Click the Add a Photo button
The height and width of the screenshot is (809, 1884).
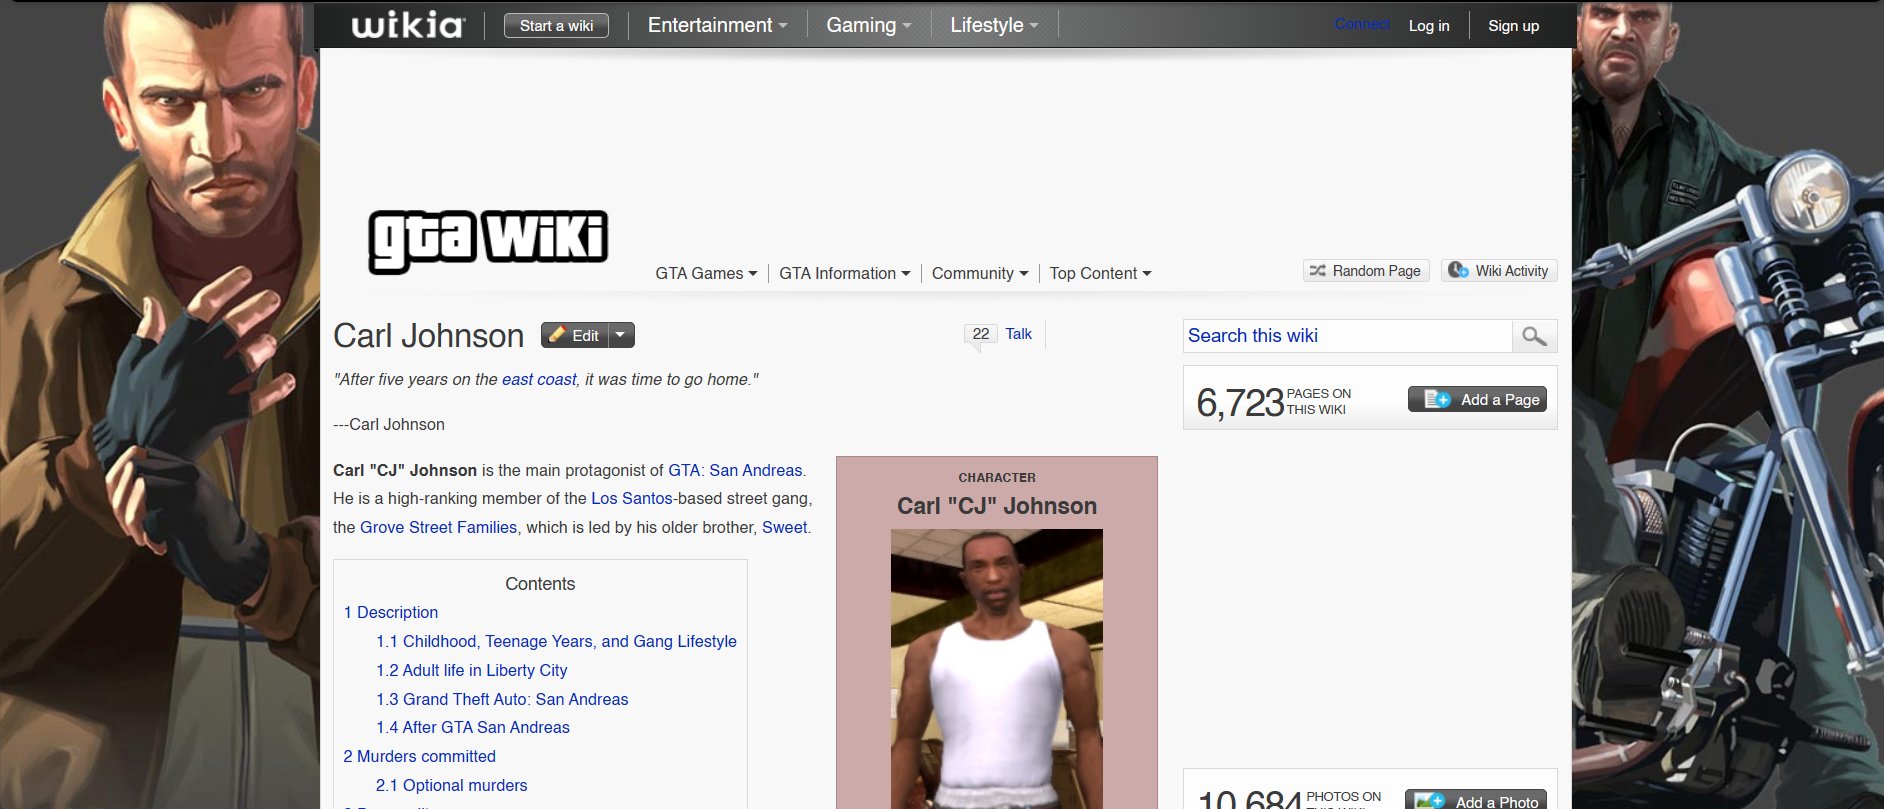click(1476, 800)
